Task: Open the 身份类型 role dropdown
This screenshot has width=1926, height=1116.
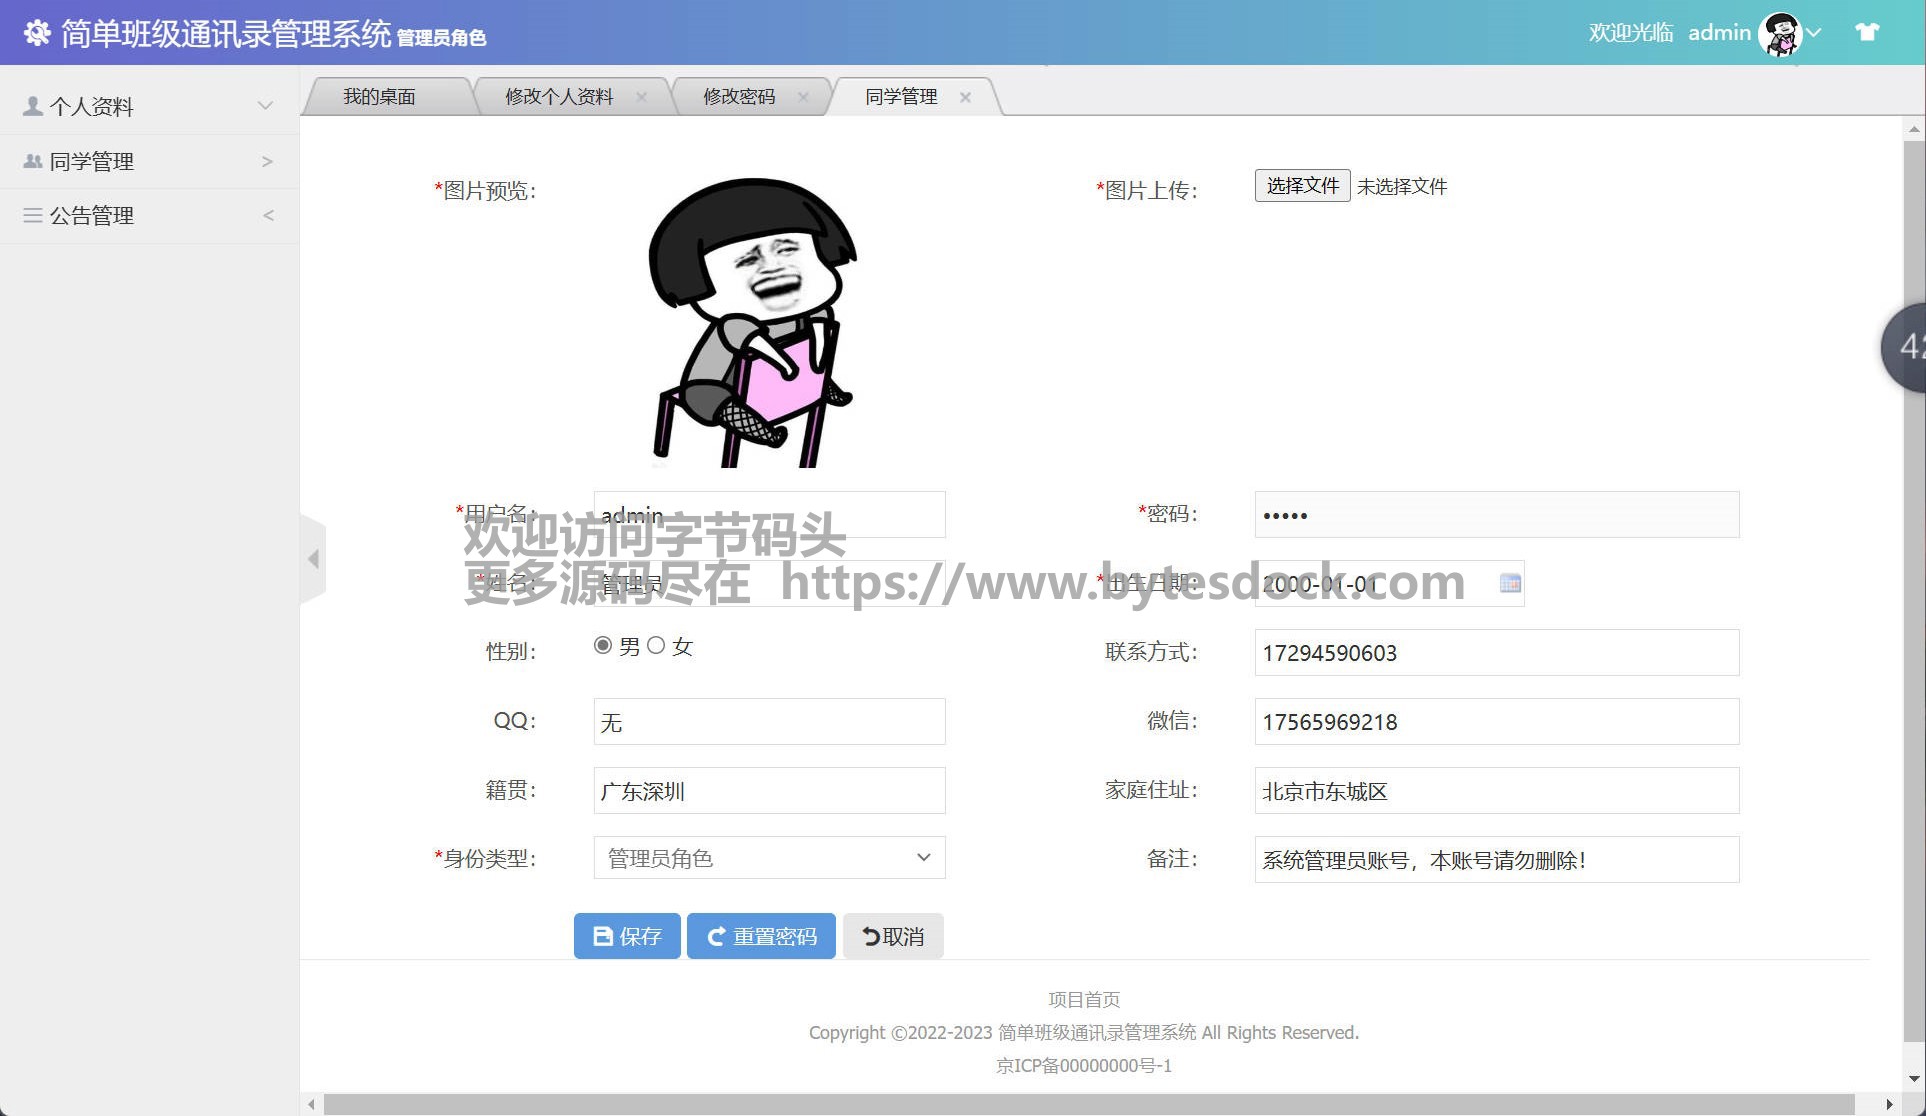Action: pyautogui.click(x=769, y=858)
